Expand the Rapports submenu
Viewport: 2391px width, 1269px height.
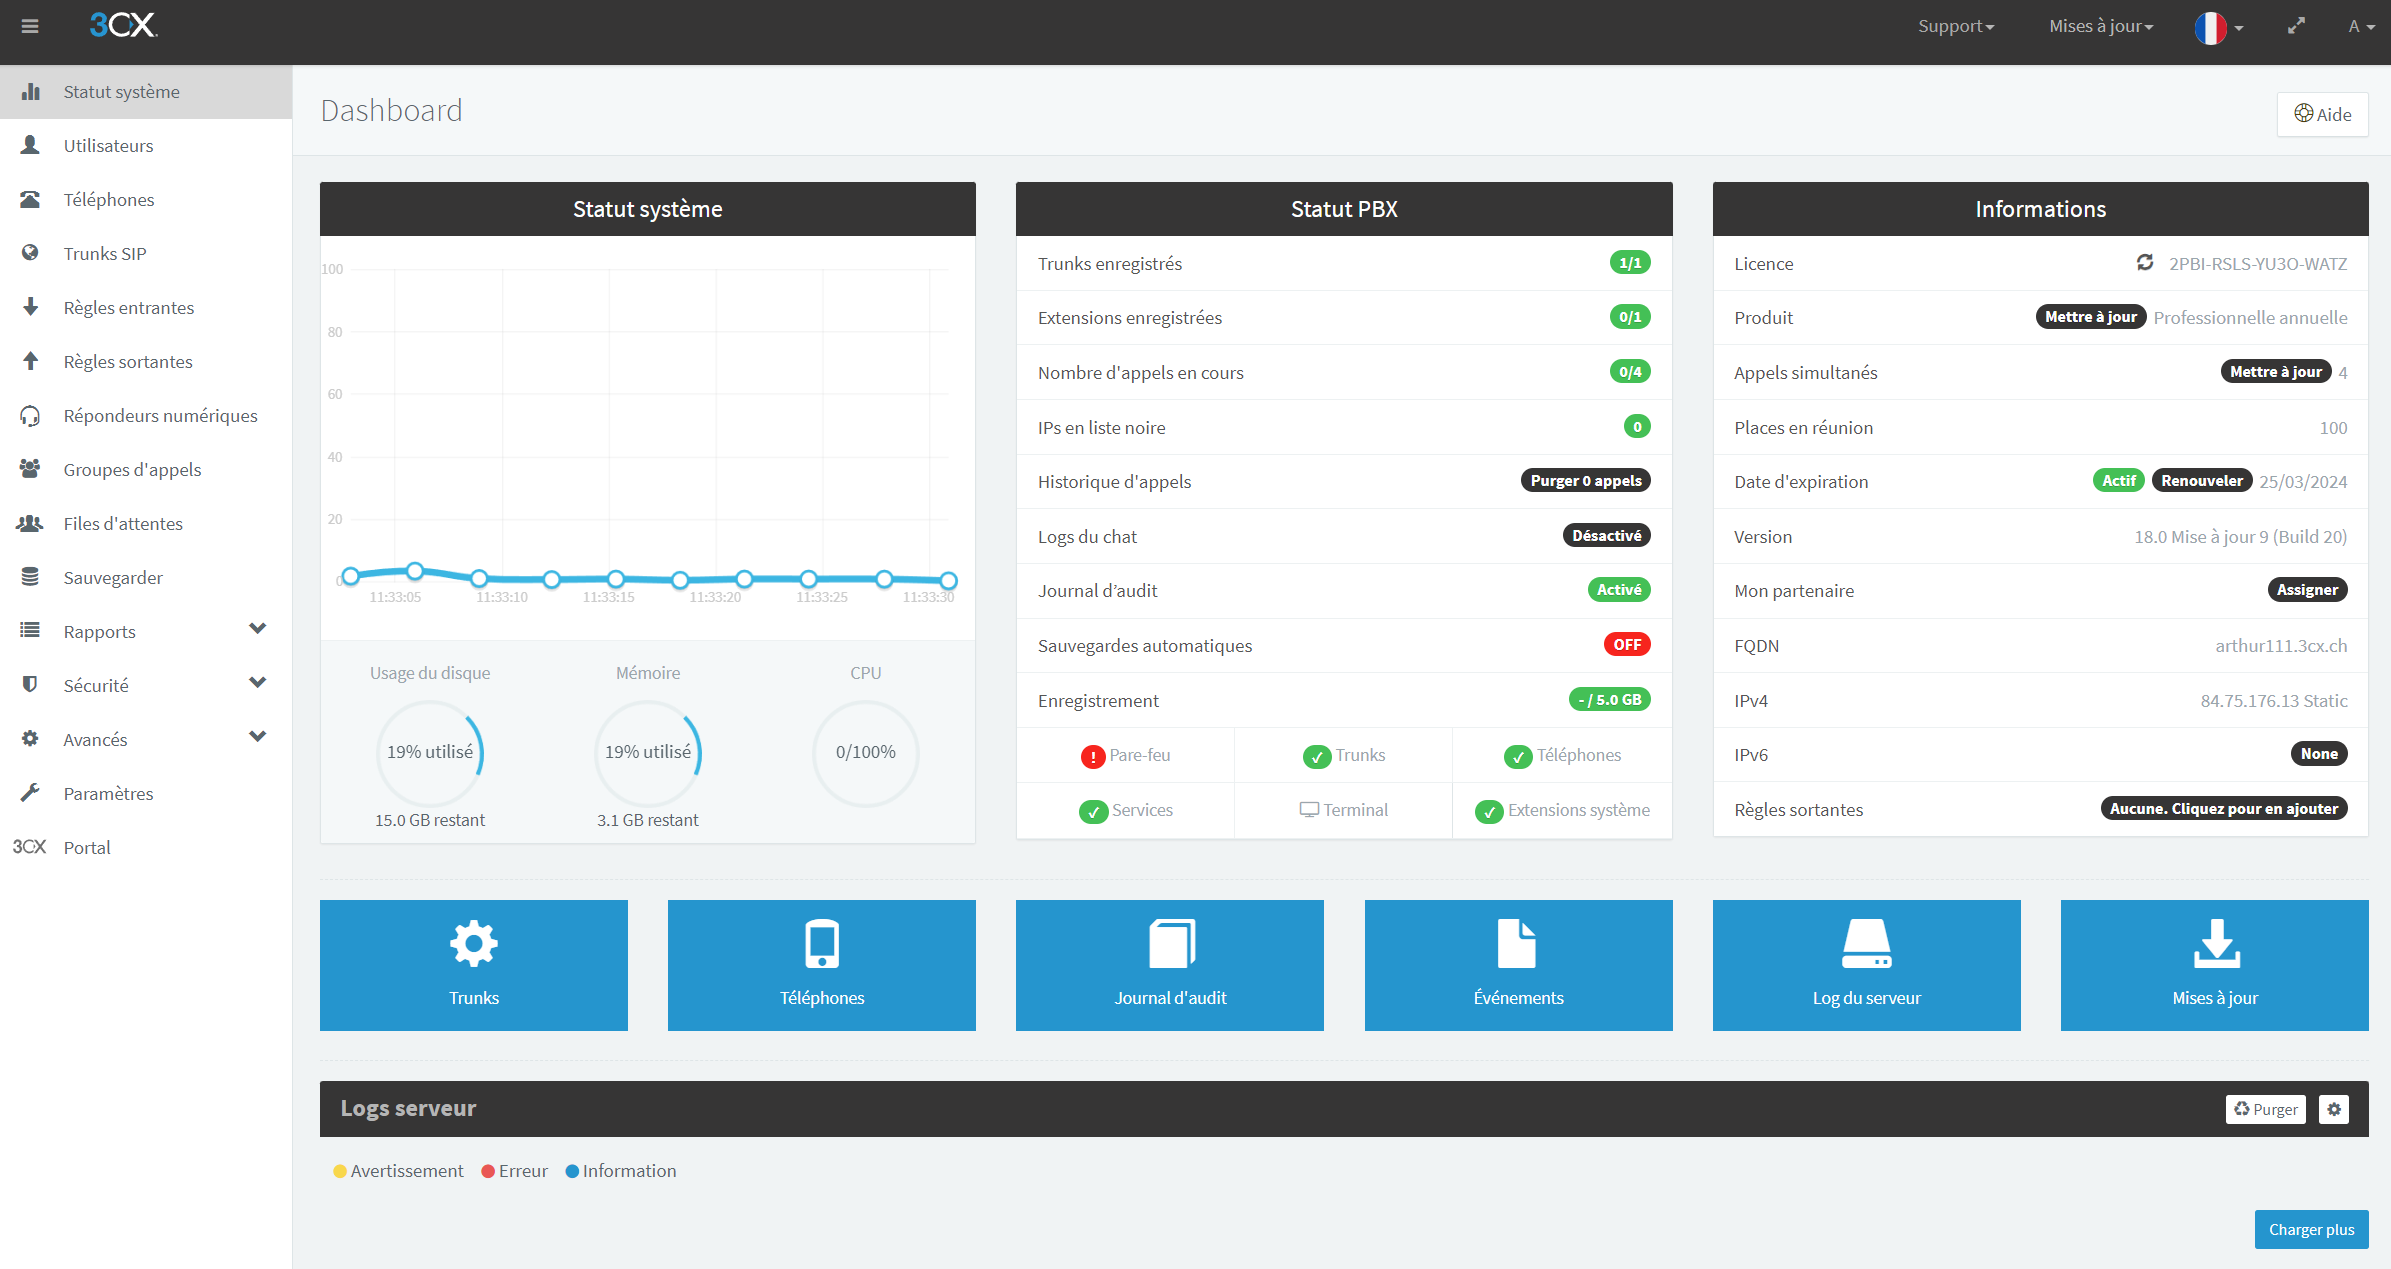coord(257,630)
